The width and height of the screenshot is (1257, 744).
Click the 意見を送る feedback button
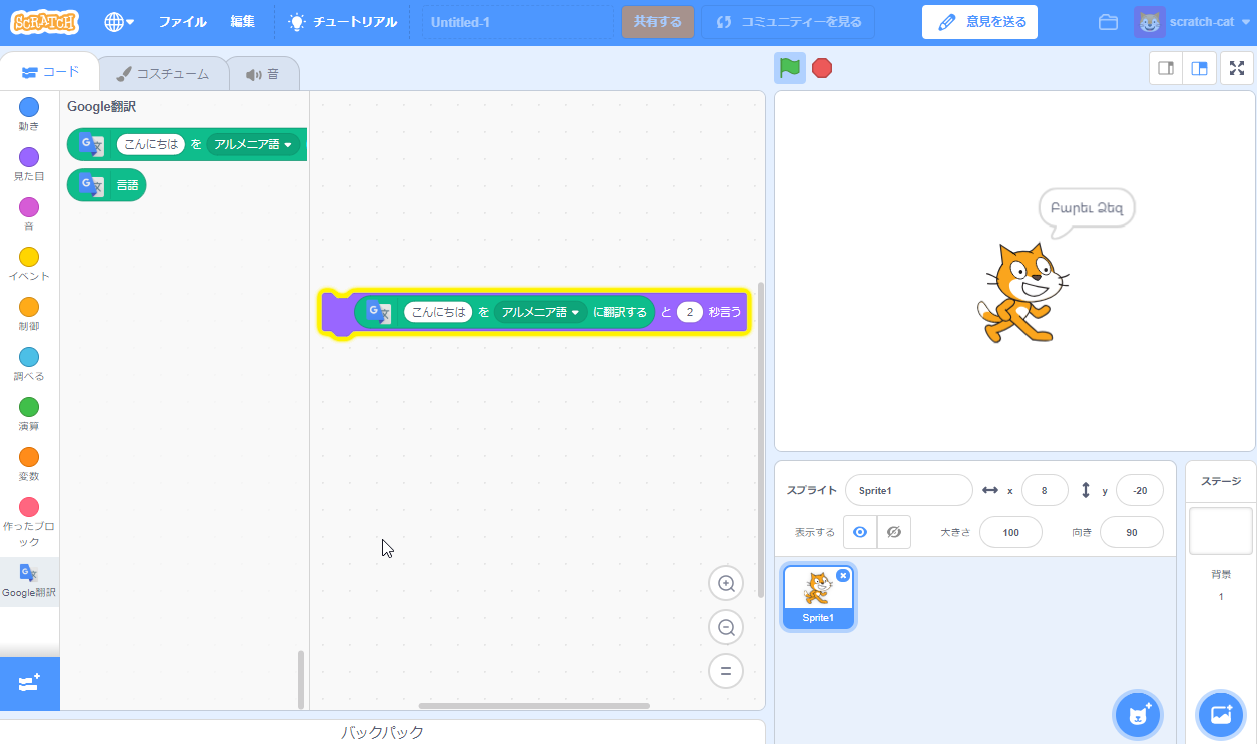980,22
